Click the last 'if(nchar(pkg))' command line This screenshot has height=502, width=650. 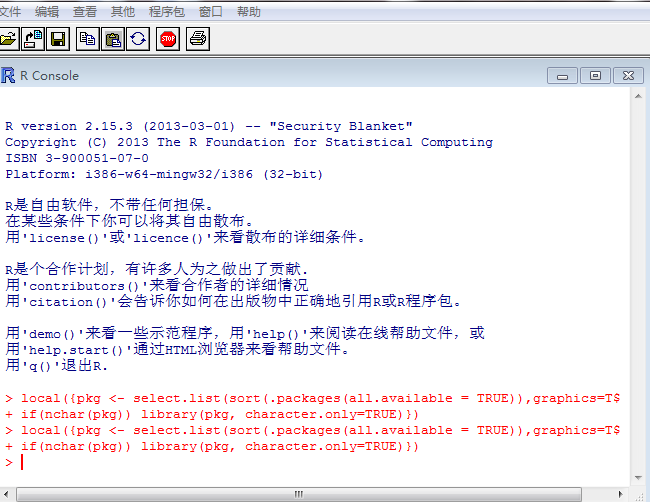coord(212,446)
